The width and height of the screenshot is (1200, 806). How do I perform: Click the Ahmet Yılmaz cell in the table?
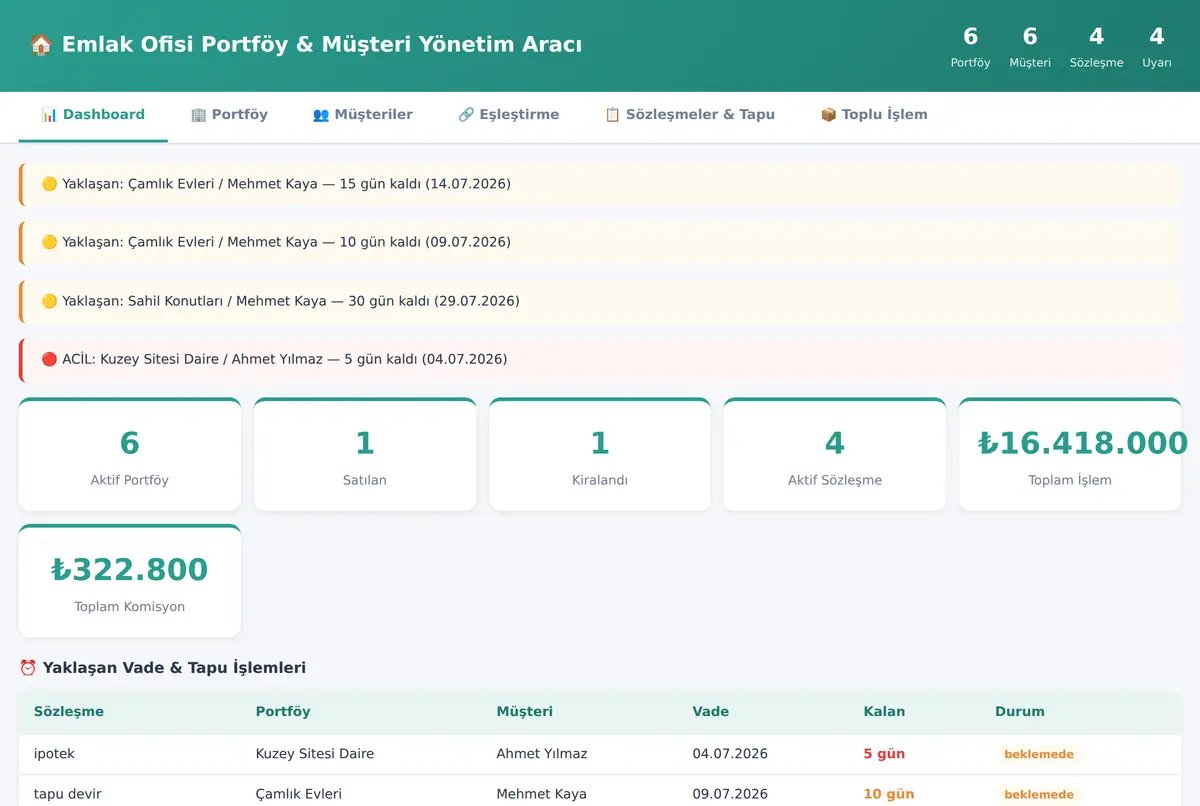[542, 754]
